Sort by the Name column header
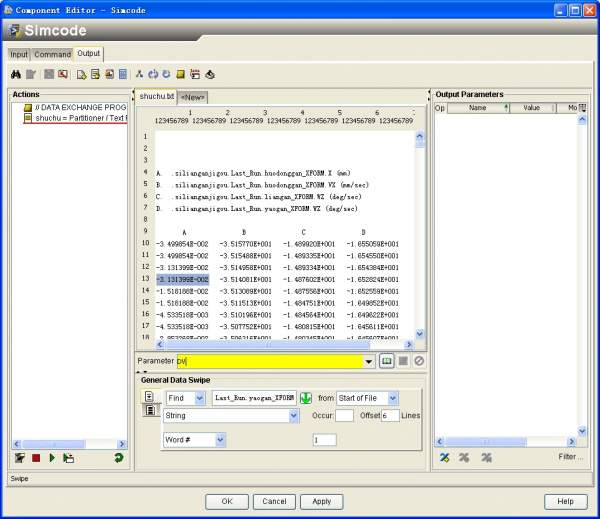Viewport: 600px width, 519px height. [478, 108]
